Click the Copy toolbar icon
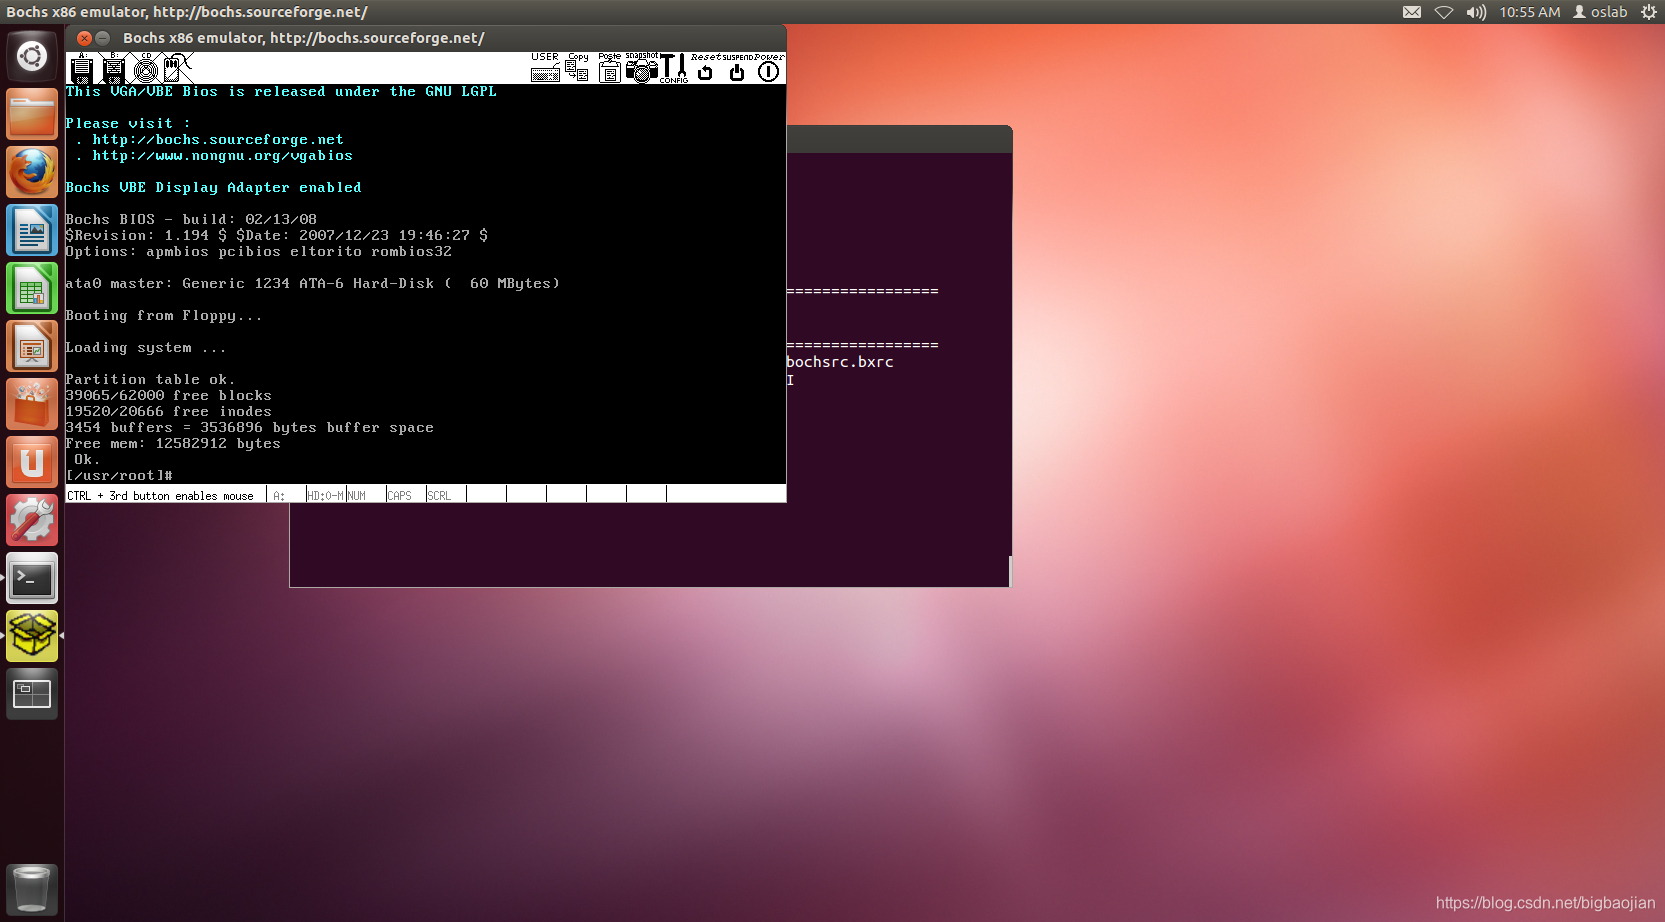The height and width of the screenshot is (922, 1665). coord(577,68)
